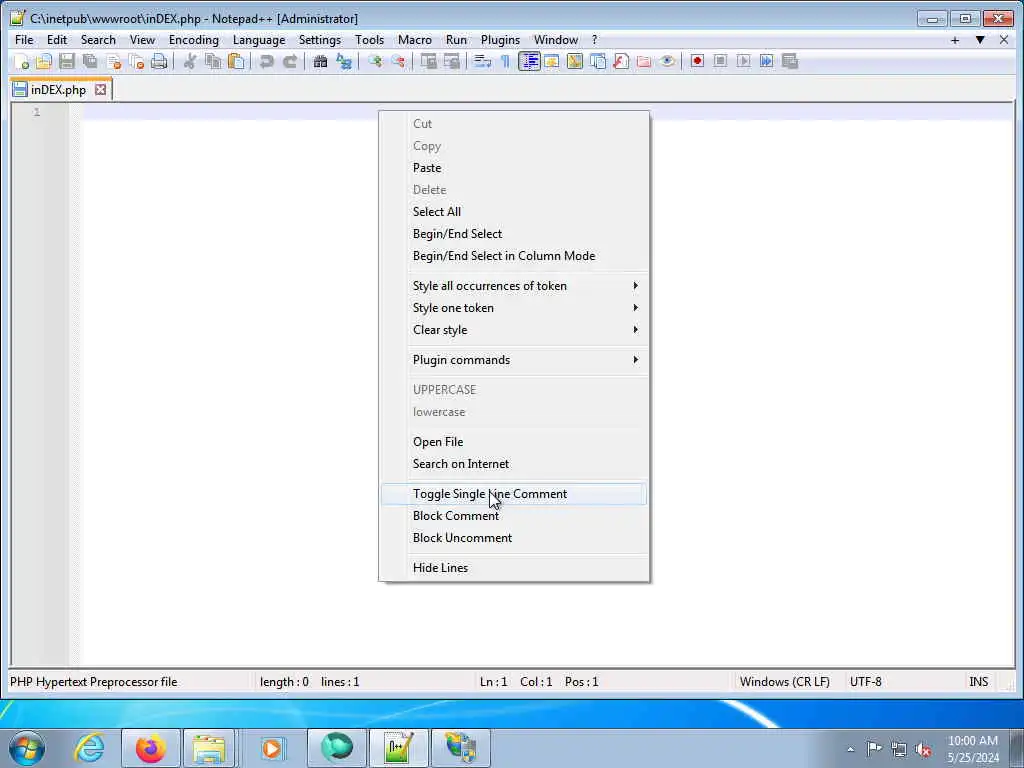Click the Save Recorded Macro icon
Viewport: 1024px width, 768px height.
(790, 61)
